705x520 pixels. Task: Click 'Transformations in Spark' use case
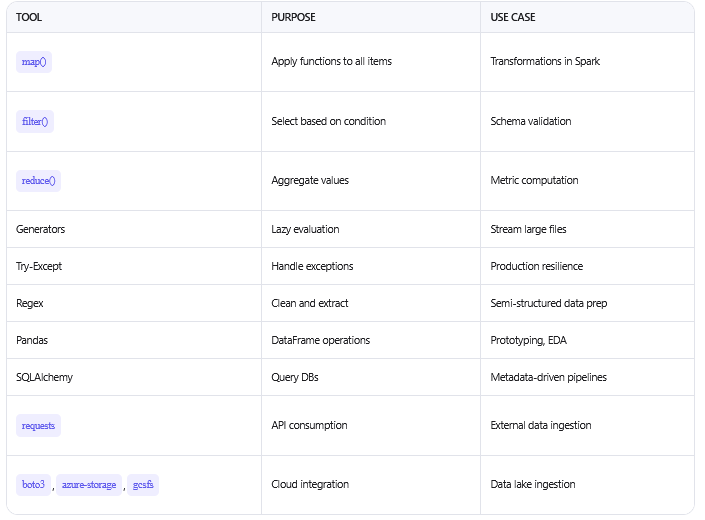point(545,62)
